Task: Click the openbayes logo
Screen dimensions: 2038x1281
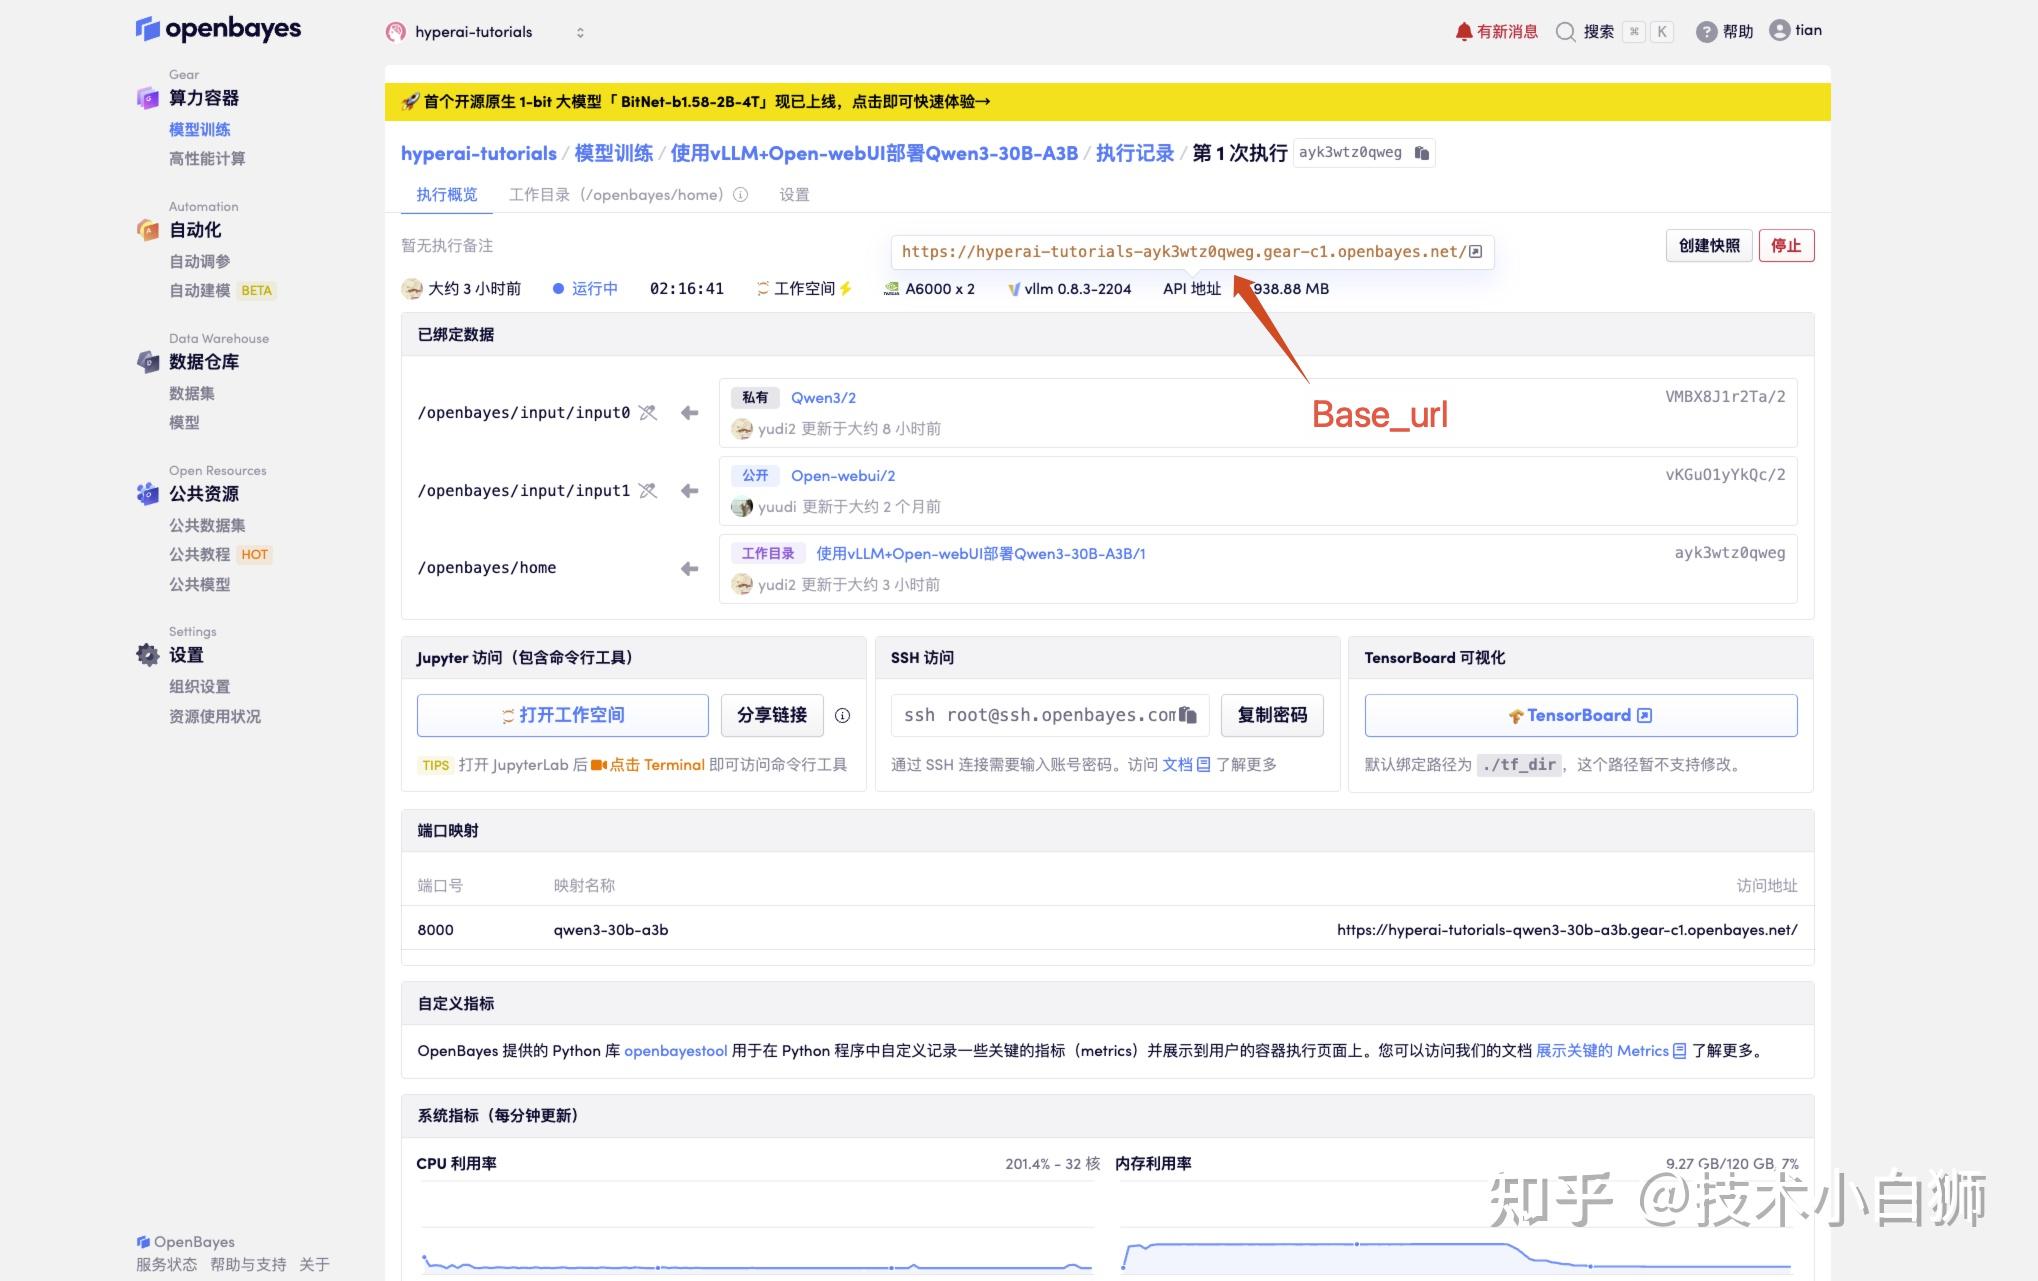Action: coord(218,29)
